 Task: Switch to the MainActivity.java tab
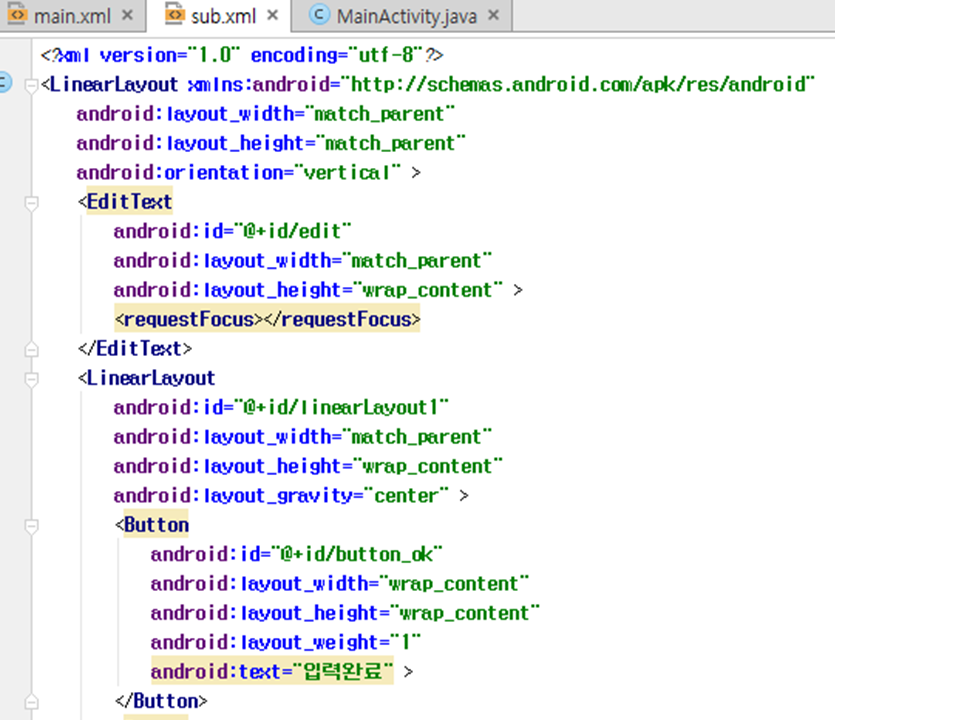point(406,16)
